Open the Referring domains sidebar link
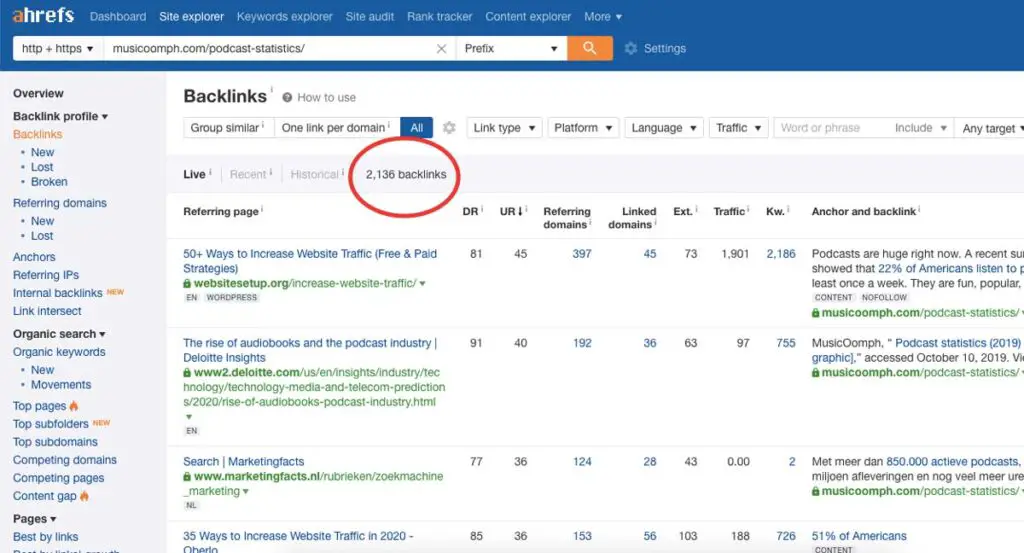The width and height of the screenshot is (1024, 553). point(59,203)
